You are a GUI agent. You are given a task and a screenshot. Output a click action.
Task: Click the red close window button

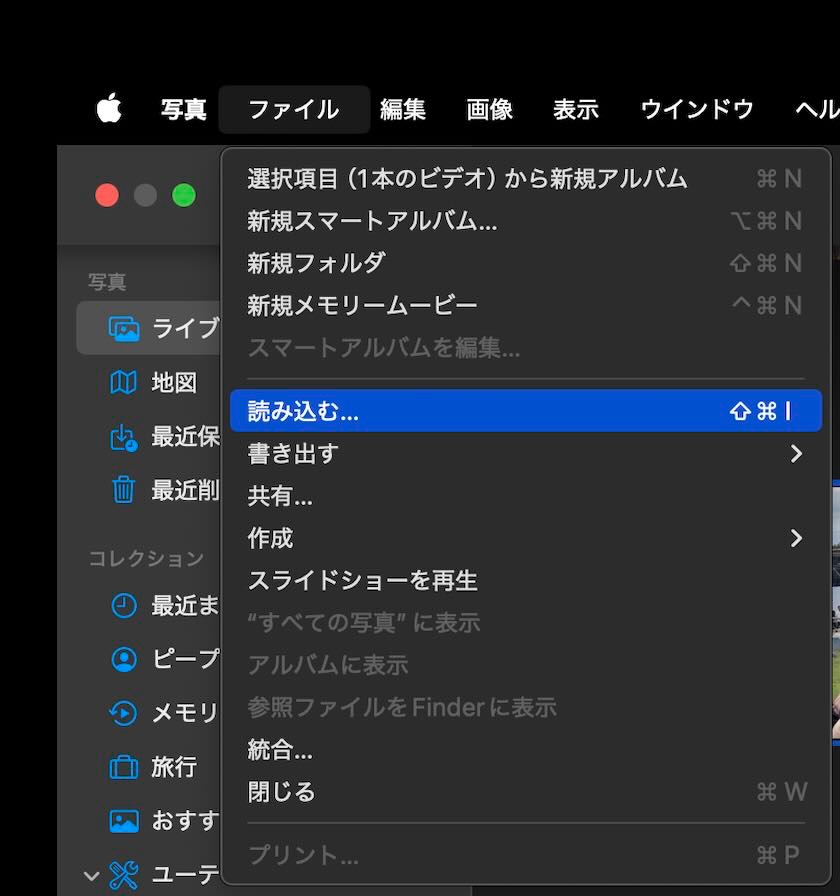107,195
